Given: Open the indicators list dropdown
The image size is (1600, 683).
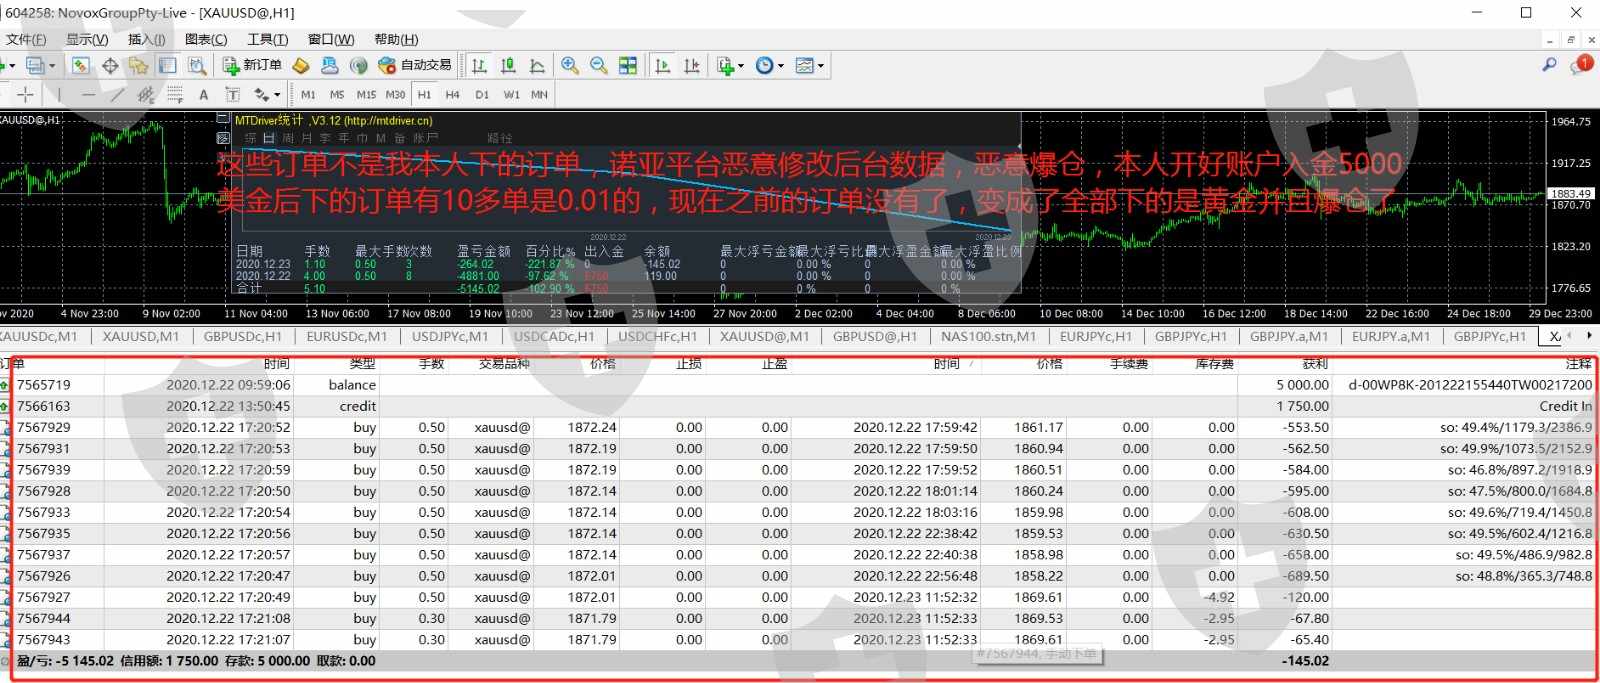Looking at the screenshot, I should click(x=730, y=65).
